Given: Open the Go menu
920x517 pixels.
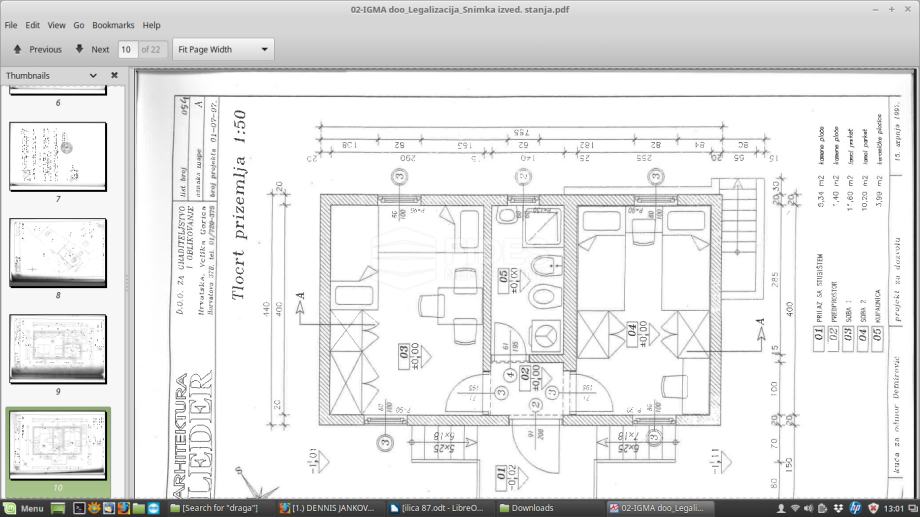Looking at the screenshot, I should click(79, 25).
